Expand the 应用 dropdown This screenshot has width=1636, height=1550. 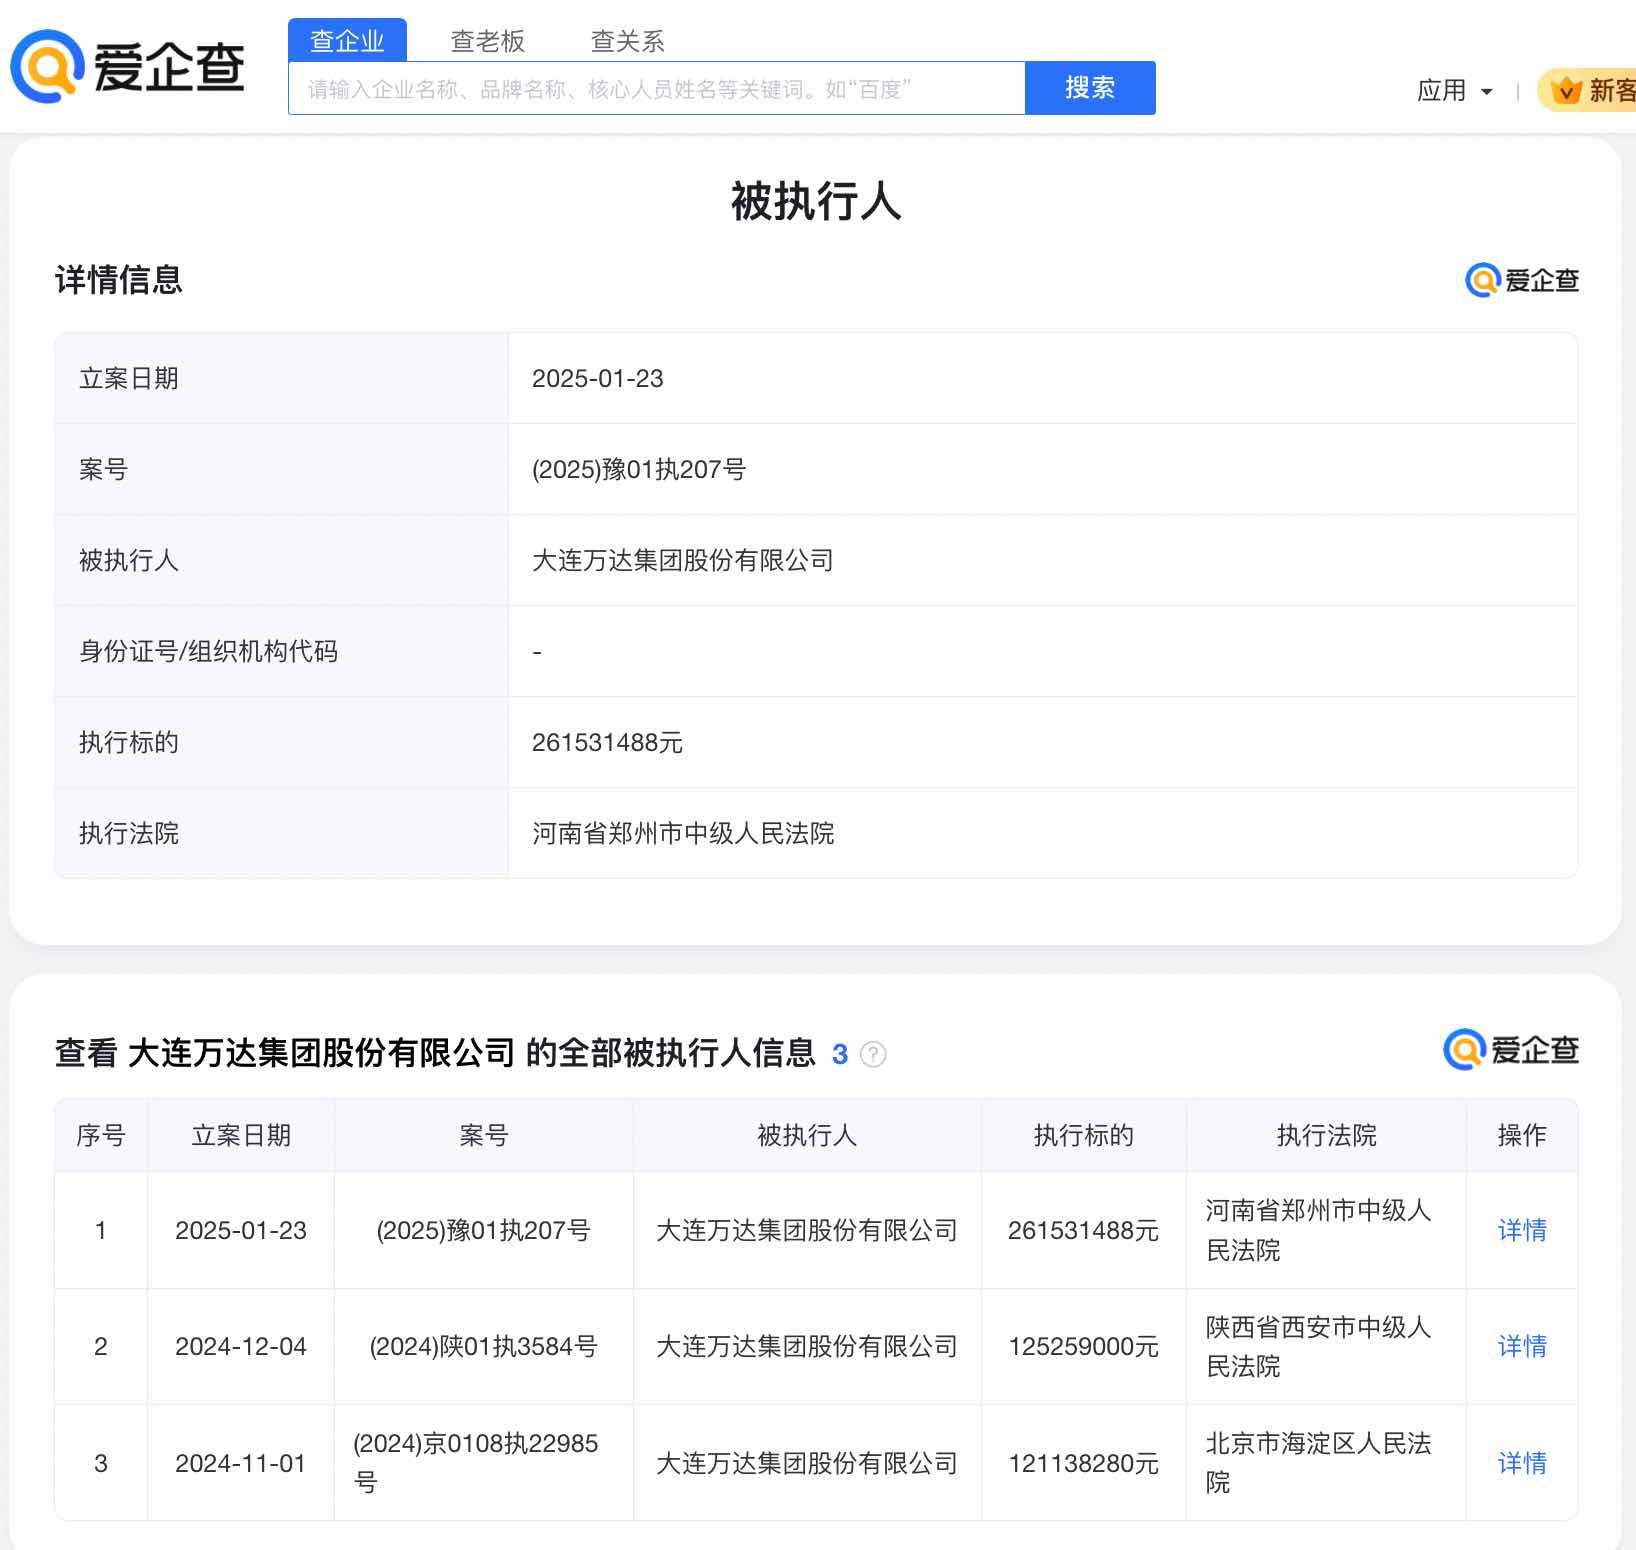(1456, 91)
